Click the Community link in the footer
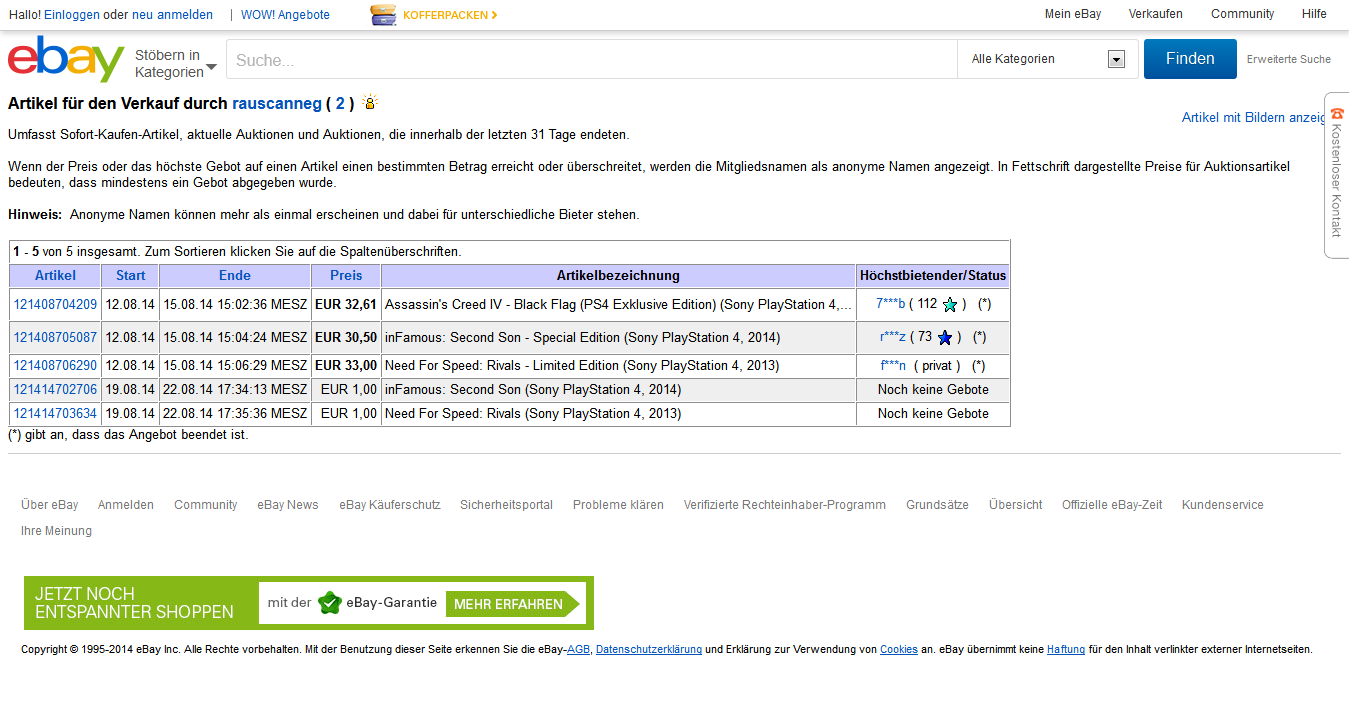The image size is (1349, 708). pos(206,505)
